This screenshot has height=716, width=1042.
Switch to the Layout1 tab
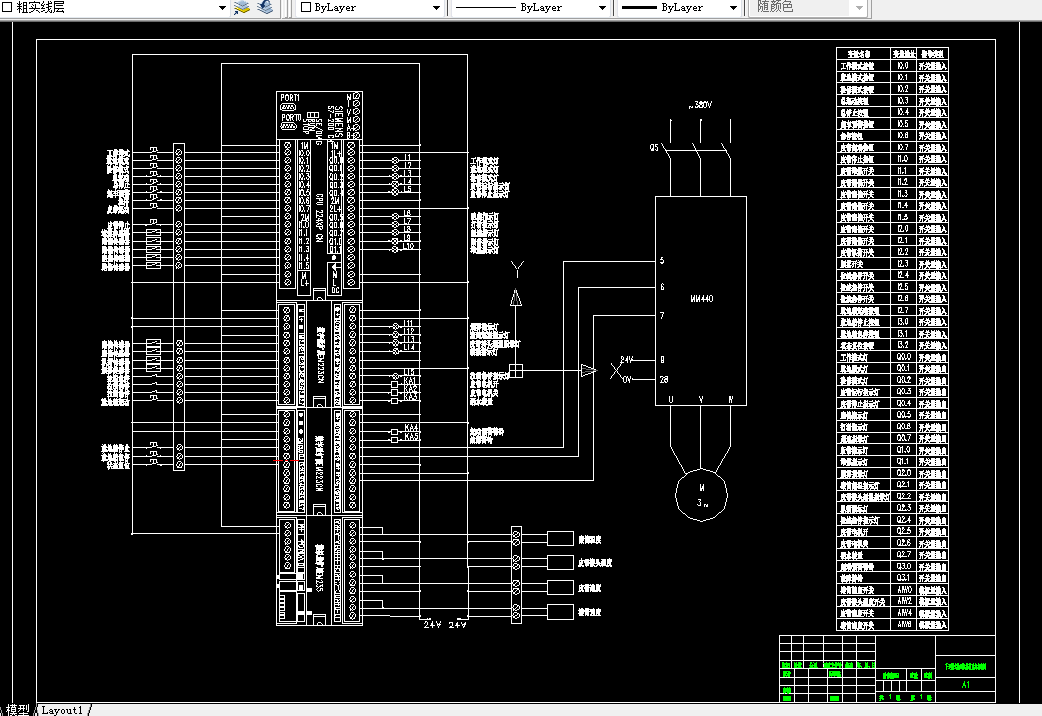[x=62, y=710]
